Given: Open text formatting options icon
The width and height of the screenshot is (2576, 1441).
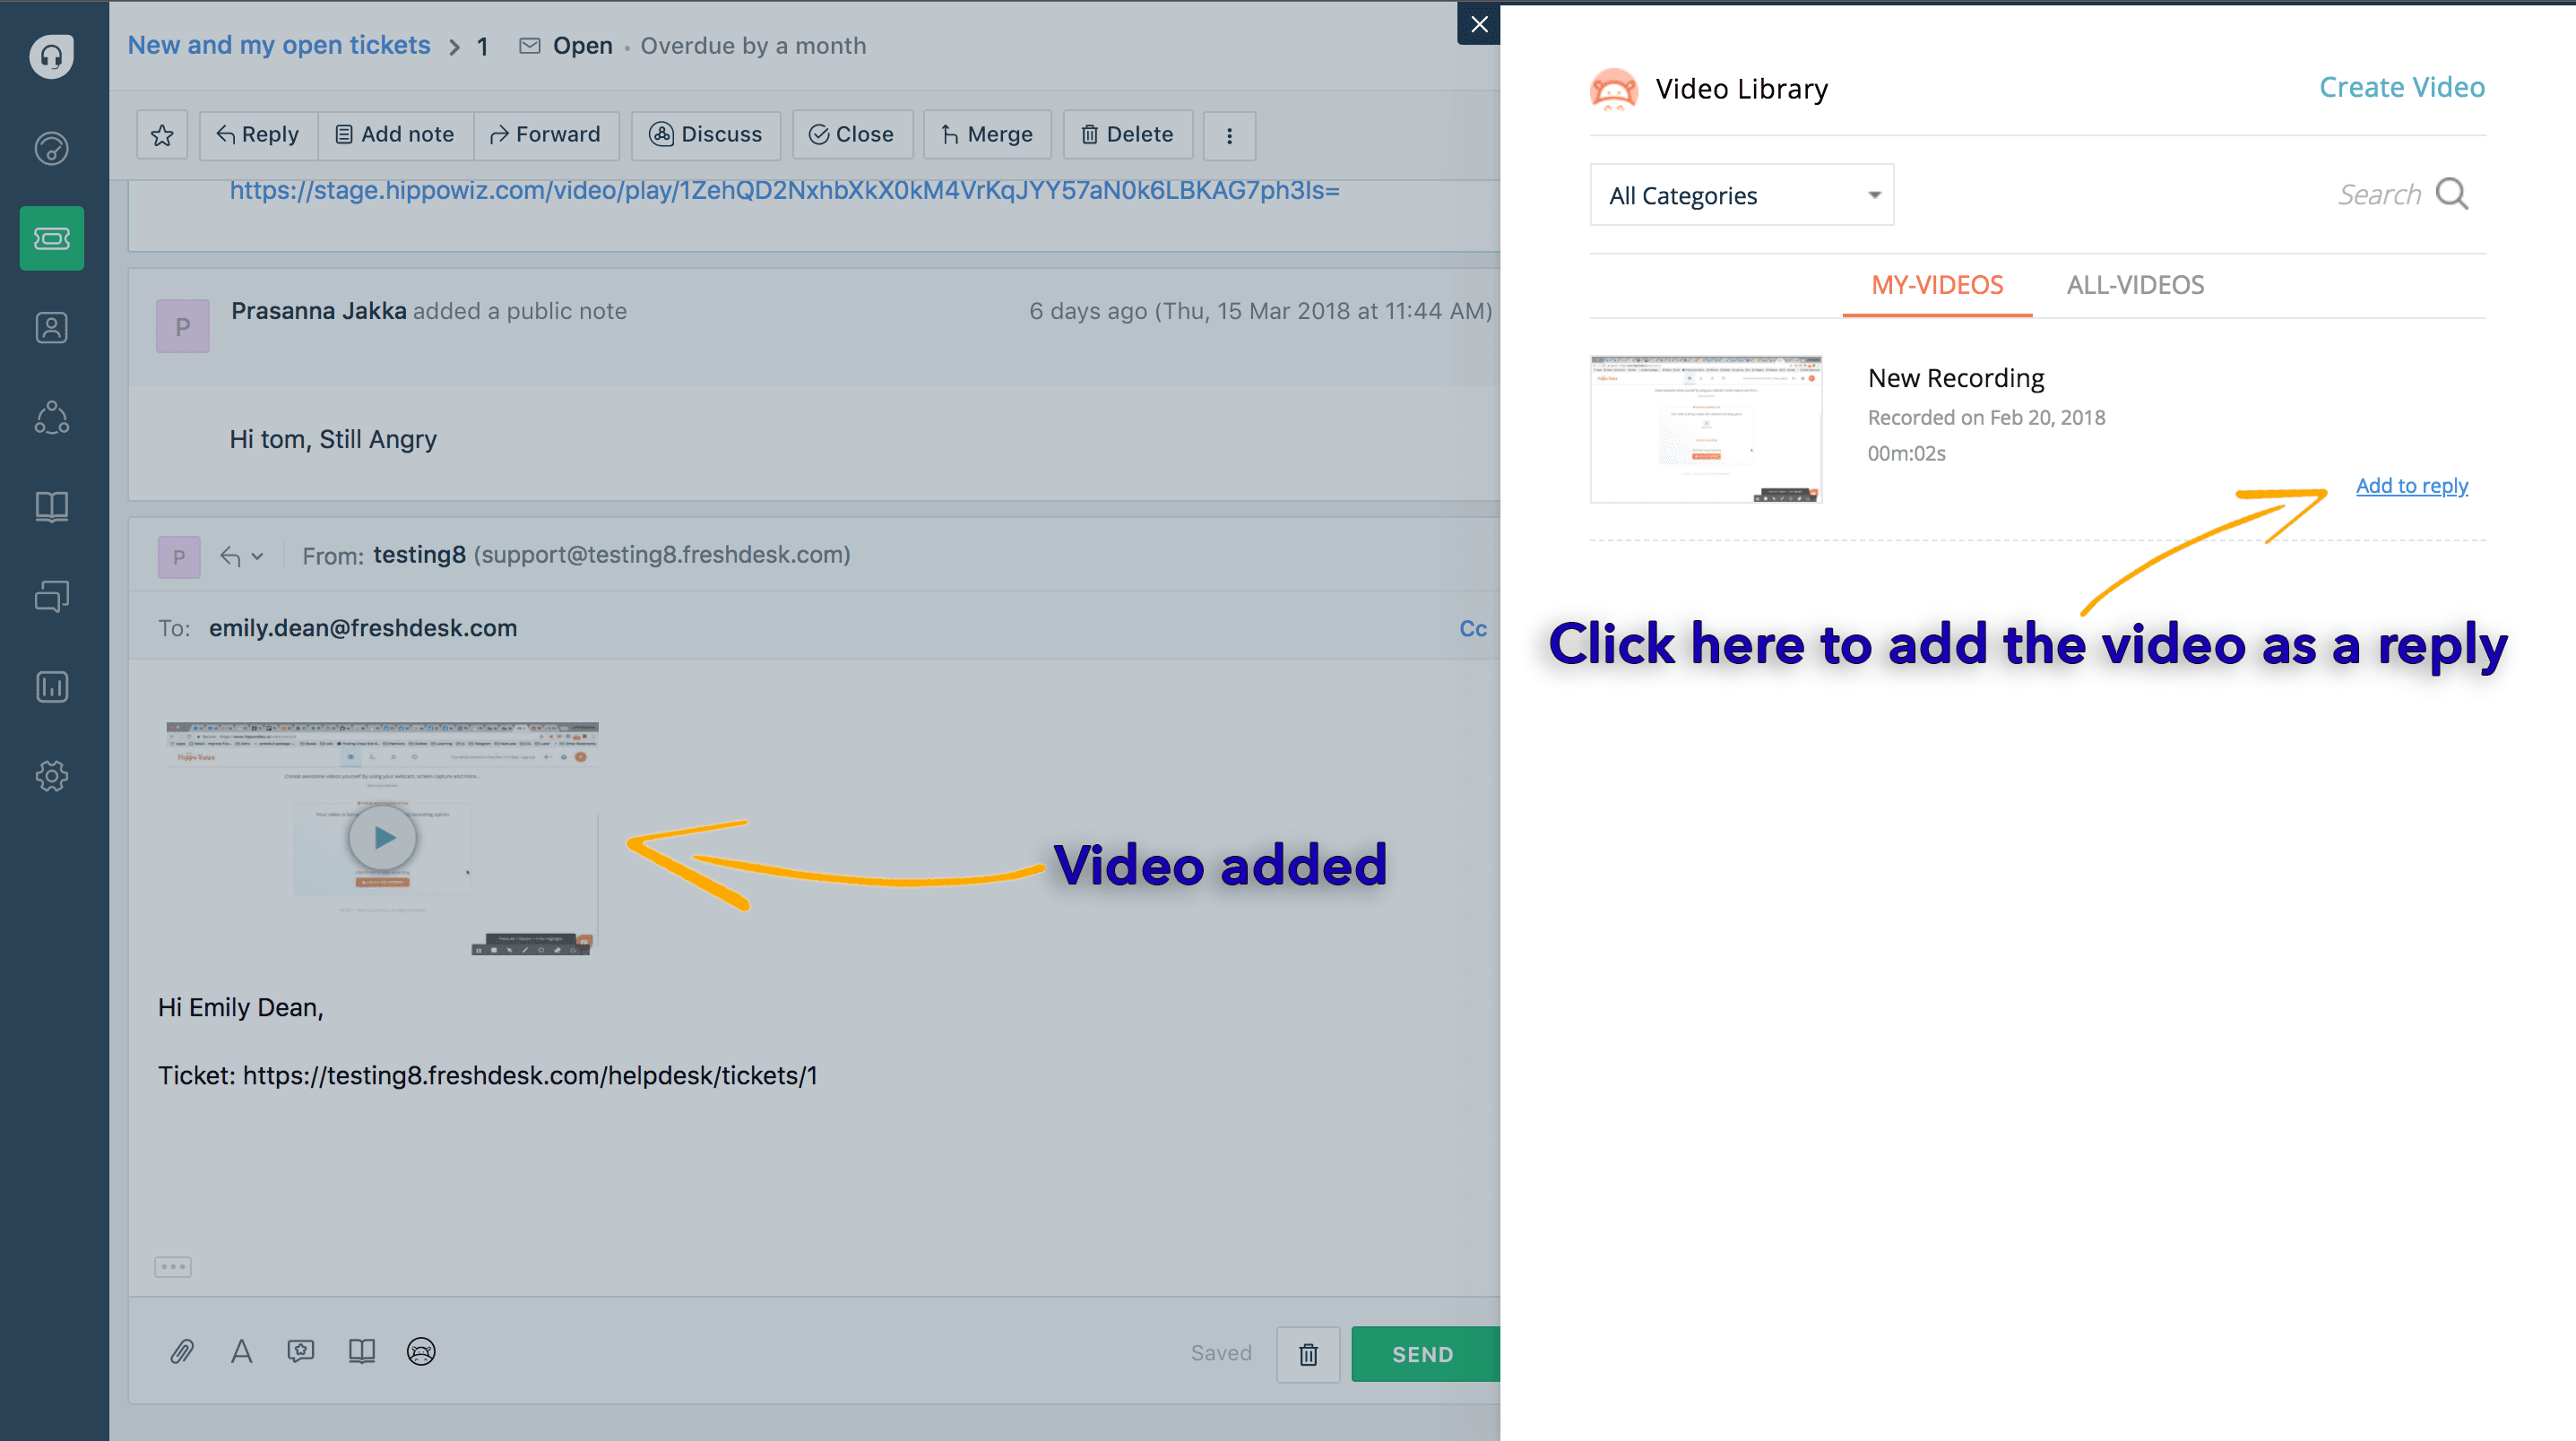Looking at the screenshot, I should (241, 1352).
